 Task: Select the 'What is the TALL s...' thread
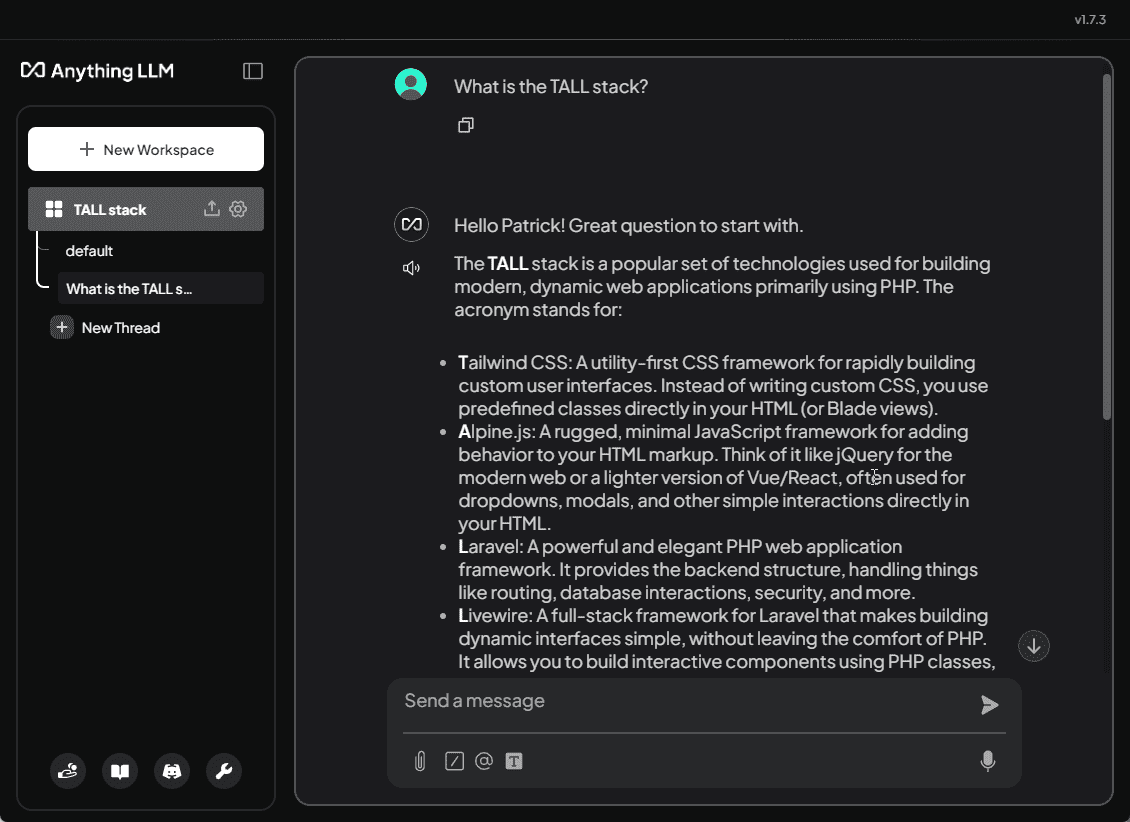(161, 289)
